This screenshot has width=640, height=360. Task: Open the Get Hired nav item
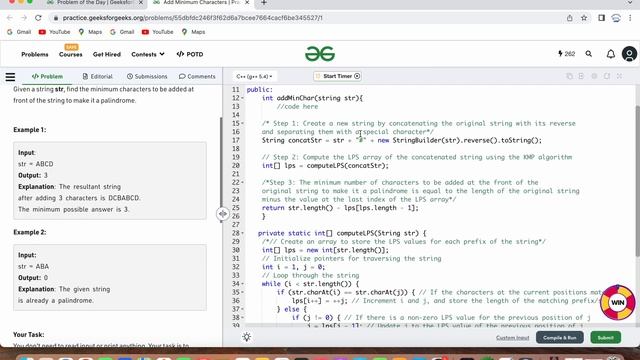coord(107,54)
